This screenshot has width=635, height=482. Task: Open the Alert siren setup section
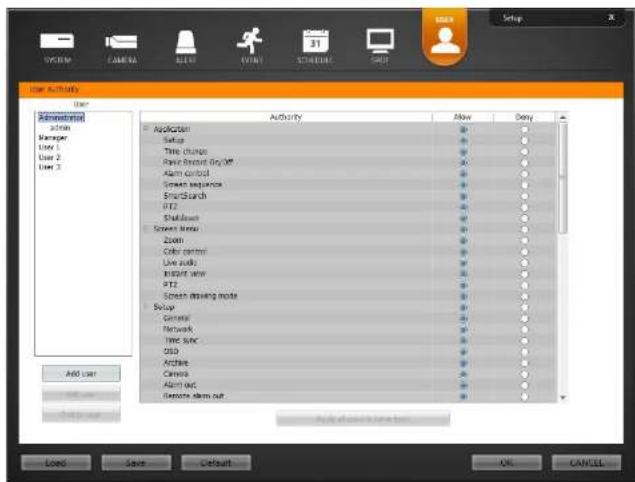coord(186,47)
